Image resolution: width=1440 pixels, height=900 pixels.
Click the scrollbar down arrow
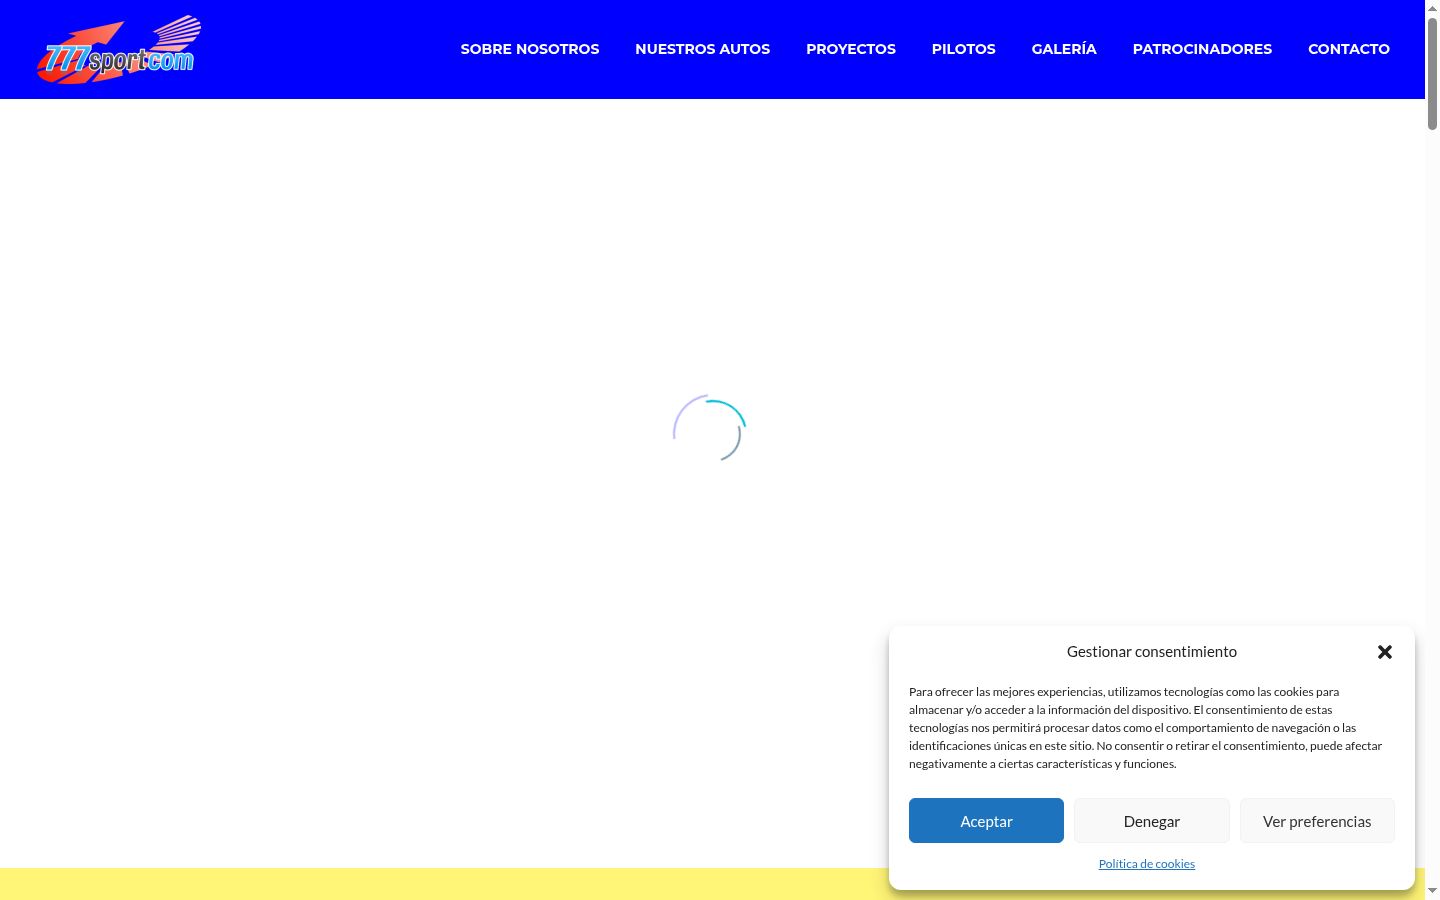pos(1432,891)
